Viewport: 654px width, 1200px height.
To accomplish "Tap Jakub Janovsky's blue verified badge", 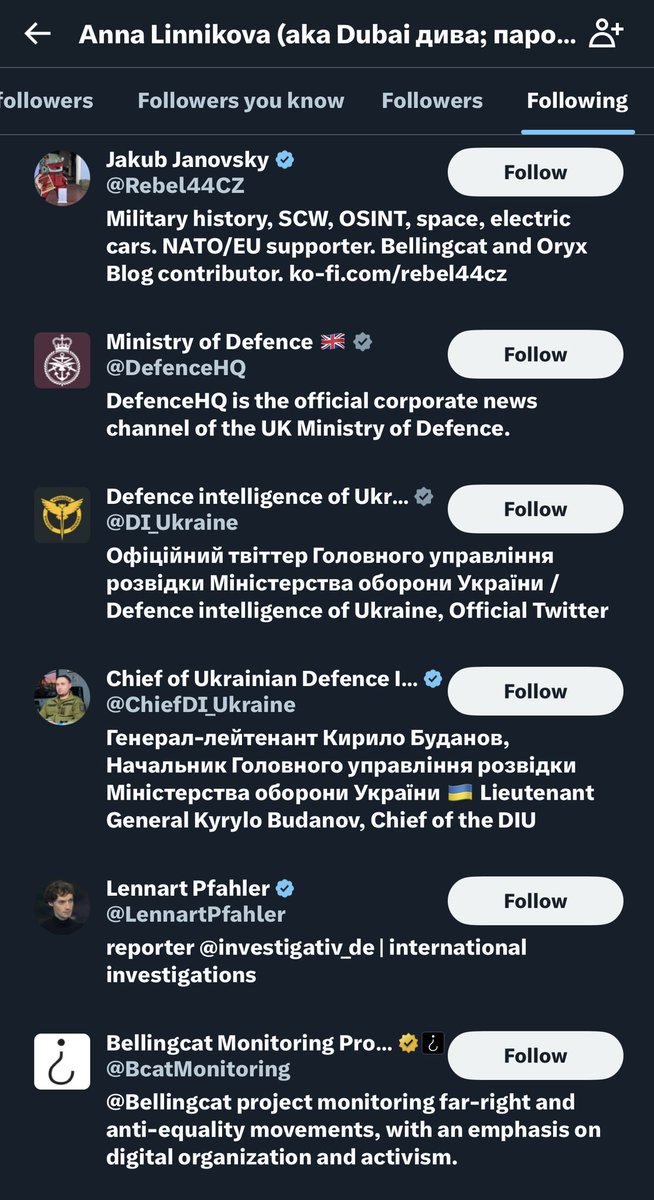I will [285, 160].
